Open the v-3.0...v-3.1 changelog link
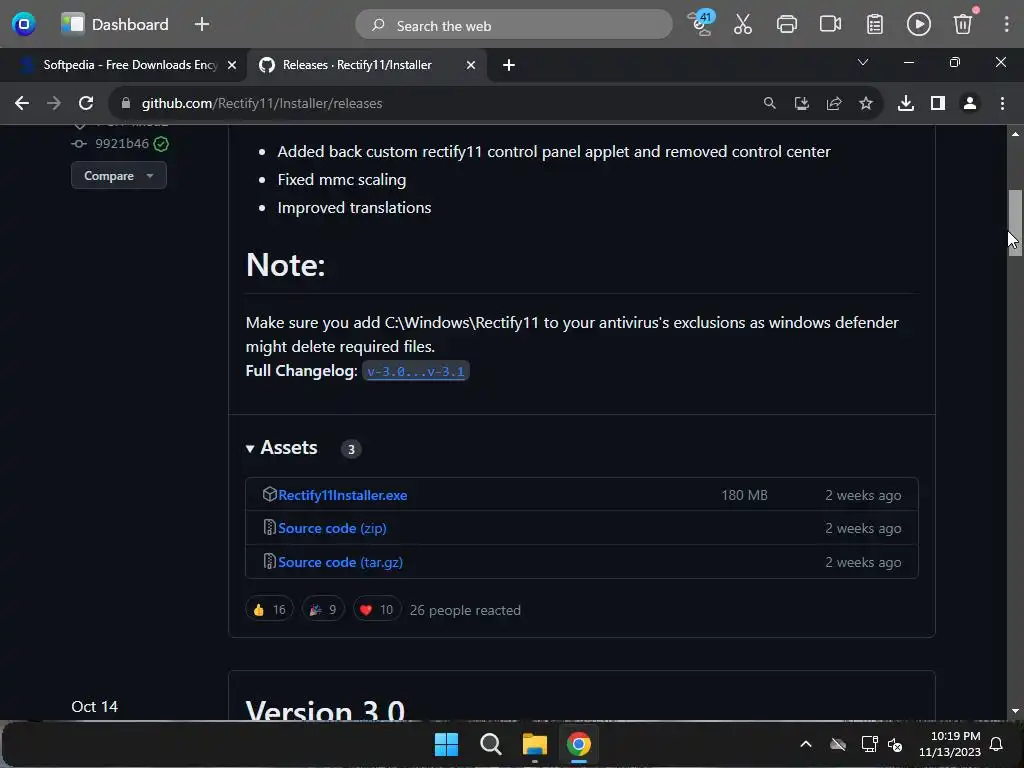Viewport: 1024px width, 768px height. 415,371
